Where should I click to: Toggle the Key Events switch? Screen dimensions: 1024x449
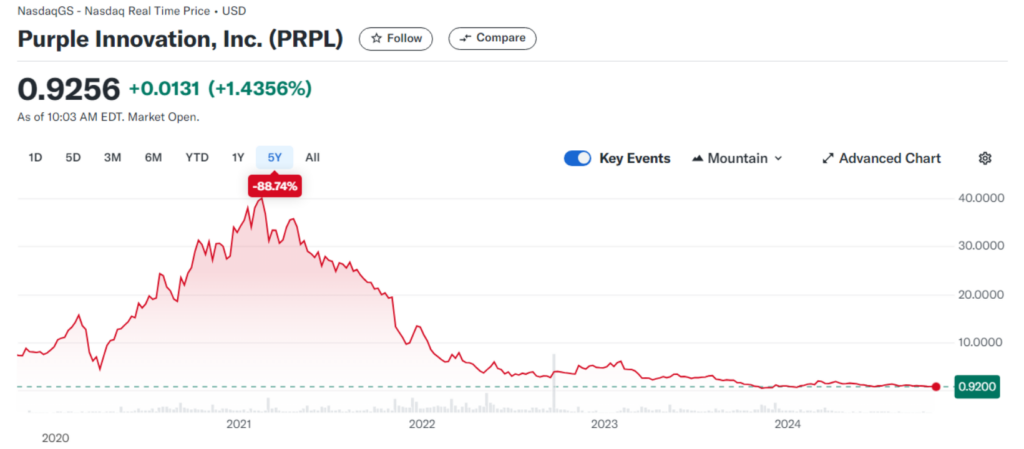(x=578, y=158)
